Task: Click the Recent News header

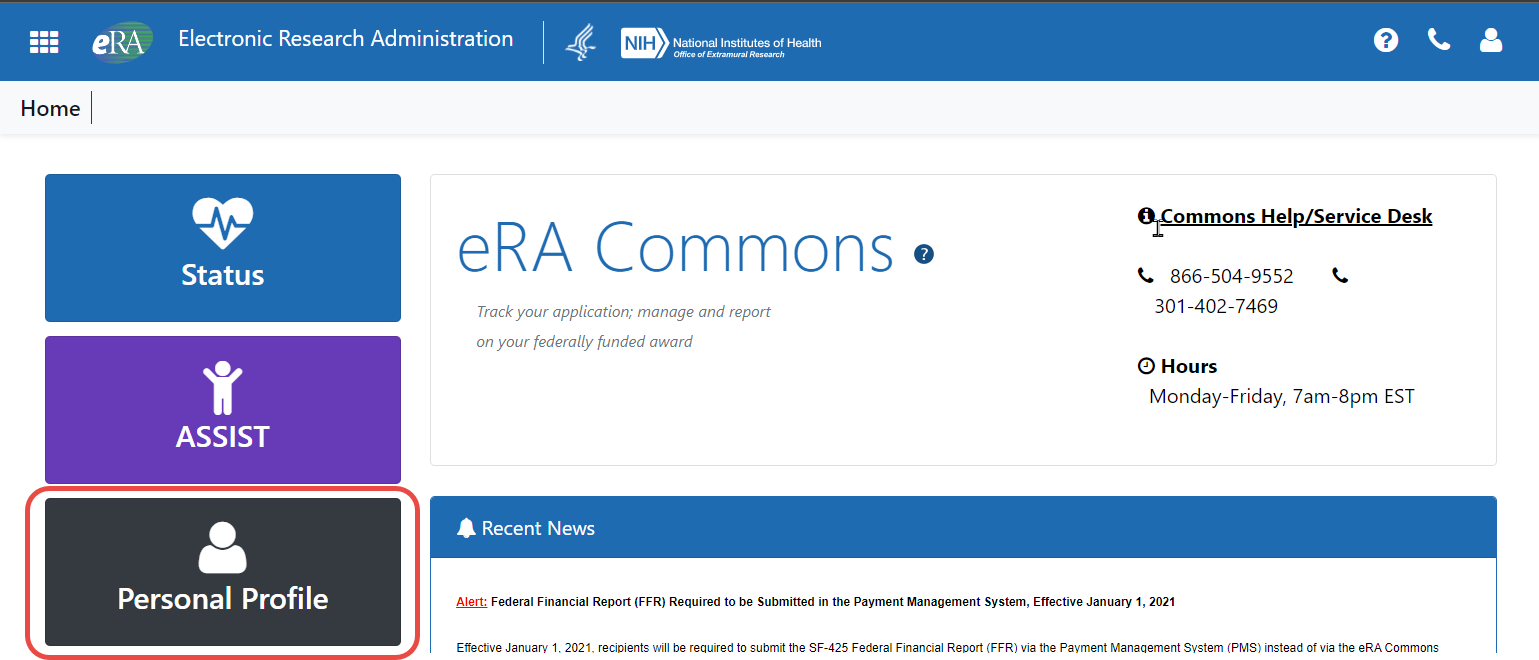Action: [963, 527]
